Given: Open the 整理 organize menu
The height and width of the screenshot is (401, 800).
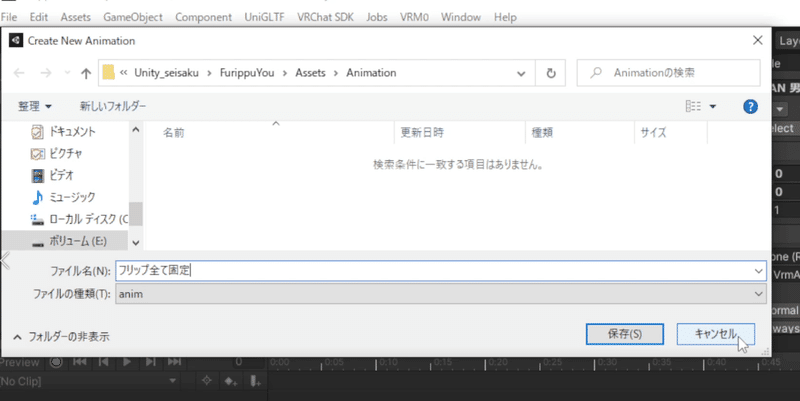Looking at the screenshot, I should point(35,106).
